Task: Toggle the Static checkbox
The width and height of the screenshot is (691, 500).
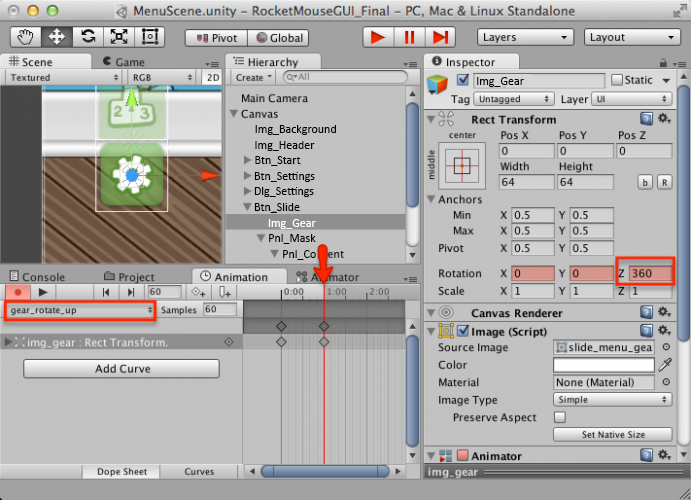Action: (x=617, y=80)
